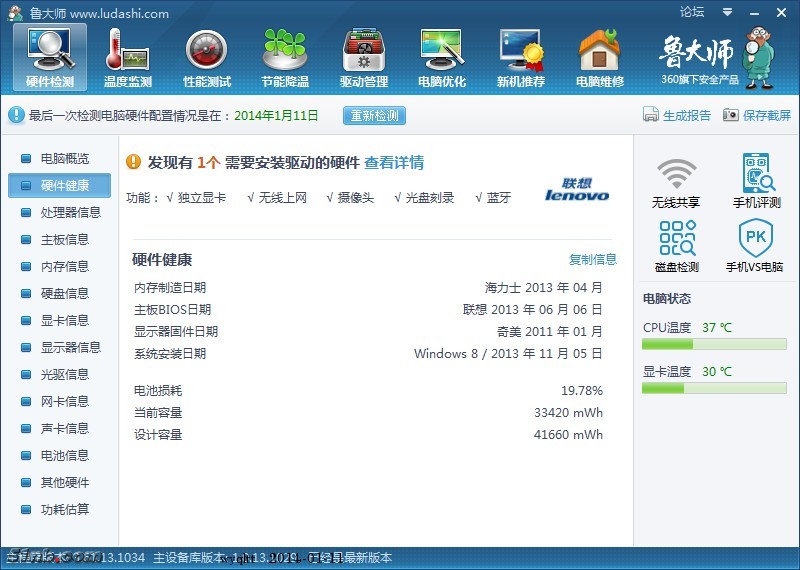Viewport: 800px width, 570px height.
Task: Click 生成报告 to generate a report
Action: tap(677, 116)
